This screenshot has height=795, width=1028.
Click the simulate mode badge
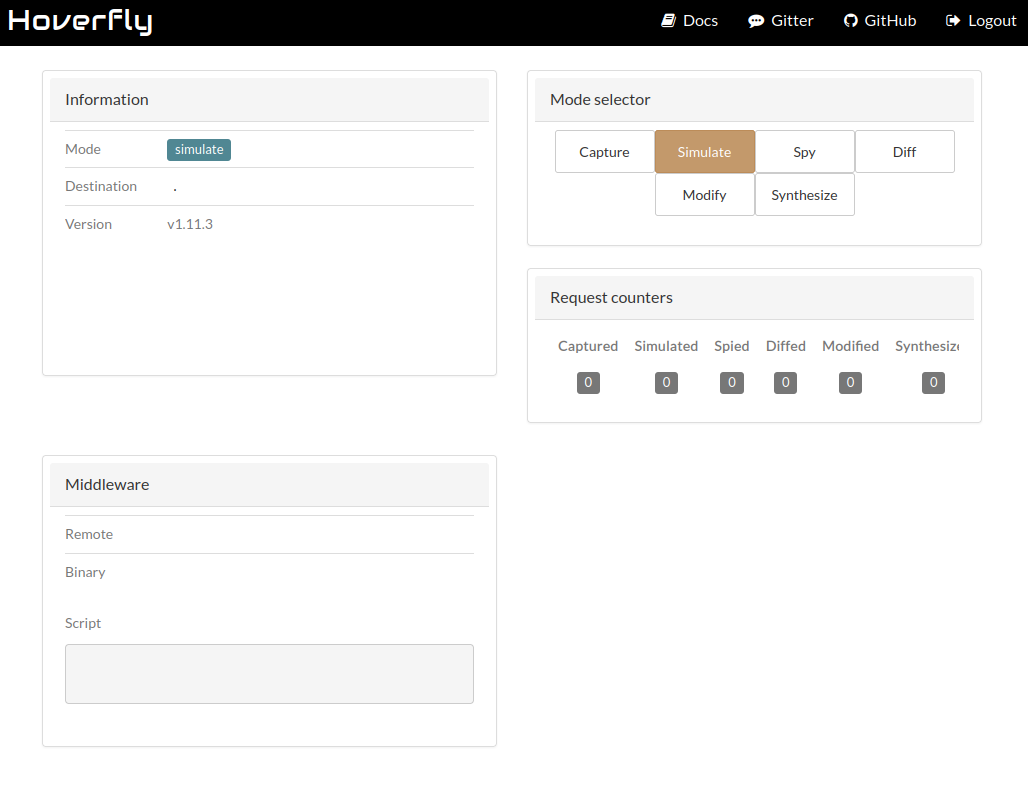[x=199, y=149]
